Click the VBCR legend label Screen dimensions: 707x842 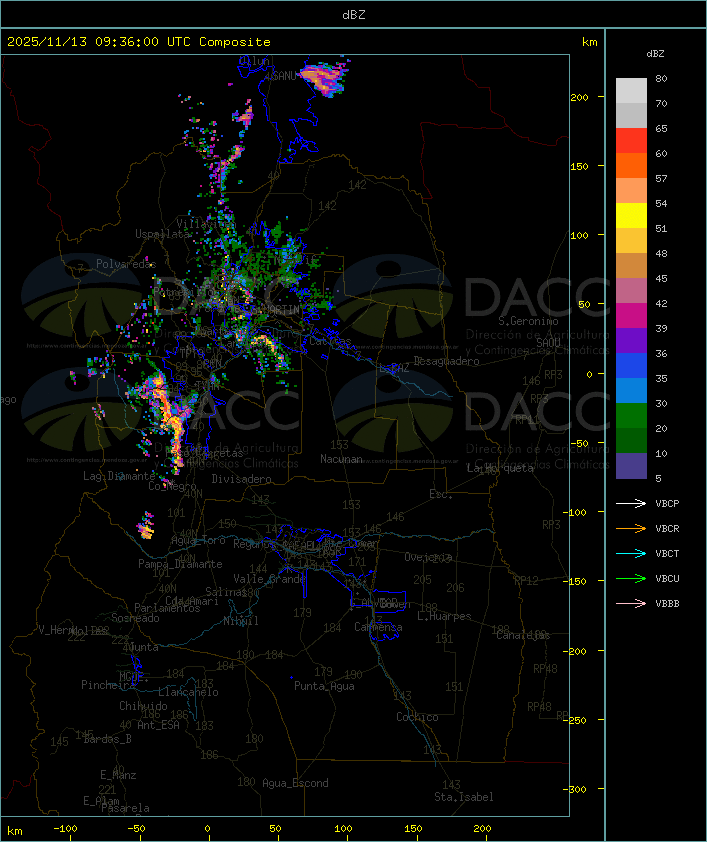(x=667, y=528)
